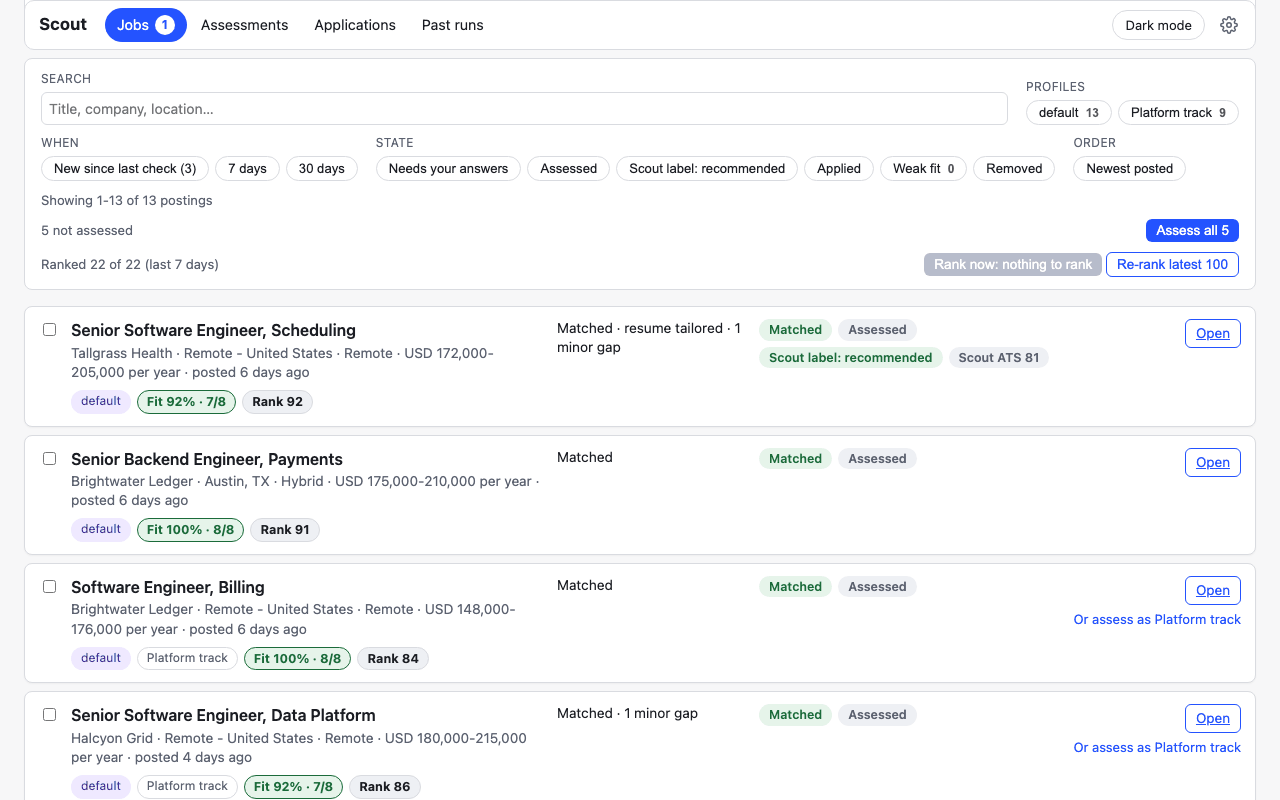Select the default profile filter
The height and width of the screenshot is (800, 1280).
(x=1069, y=112)
